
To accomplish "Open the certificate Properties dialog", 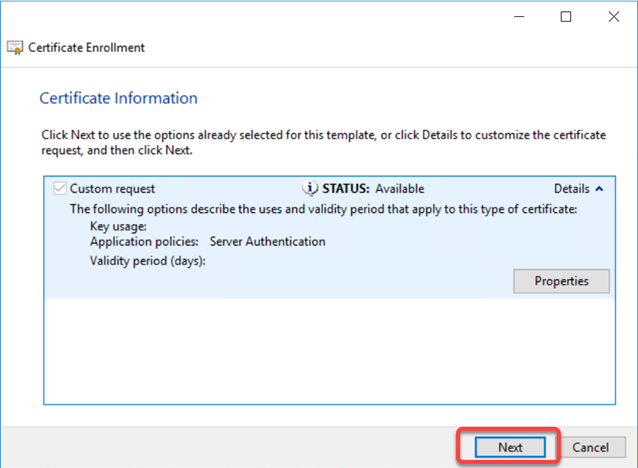I will coord(561,281).
